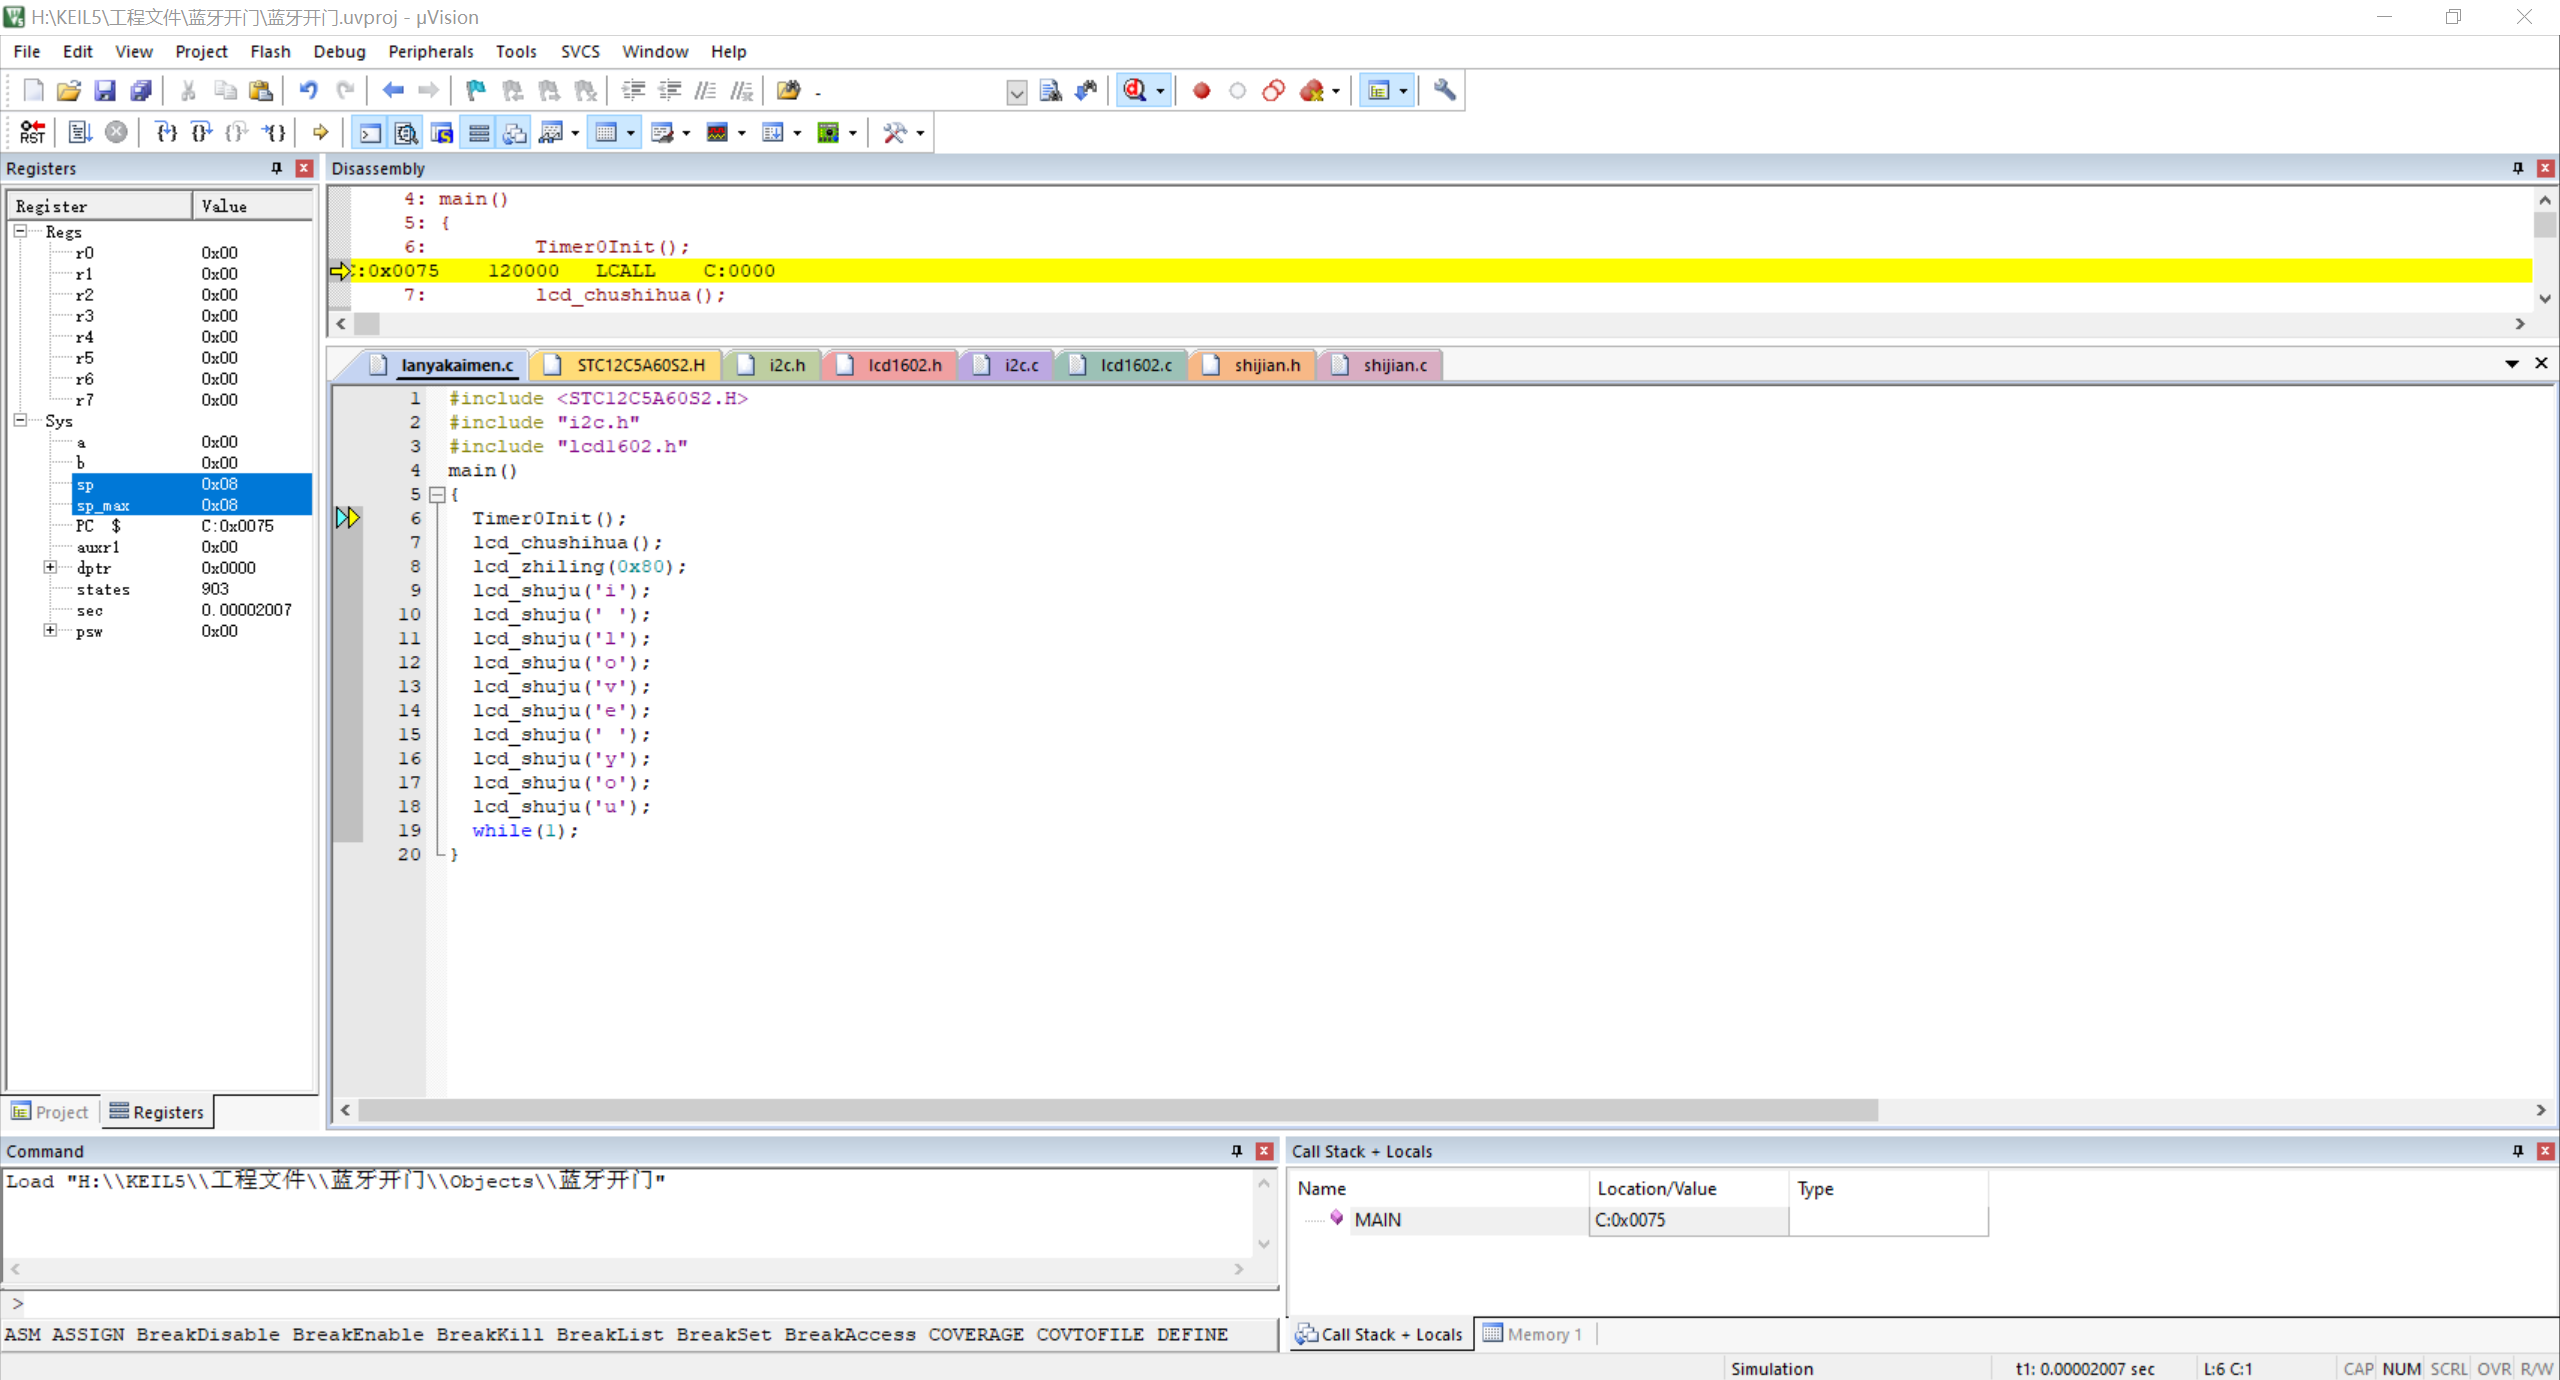
Task: Click the Disassembly vertical scrollbar thumb
Action: pyautogui.click(x=2545, y=225)
